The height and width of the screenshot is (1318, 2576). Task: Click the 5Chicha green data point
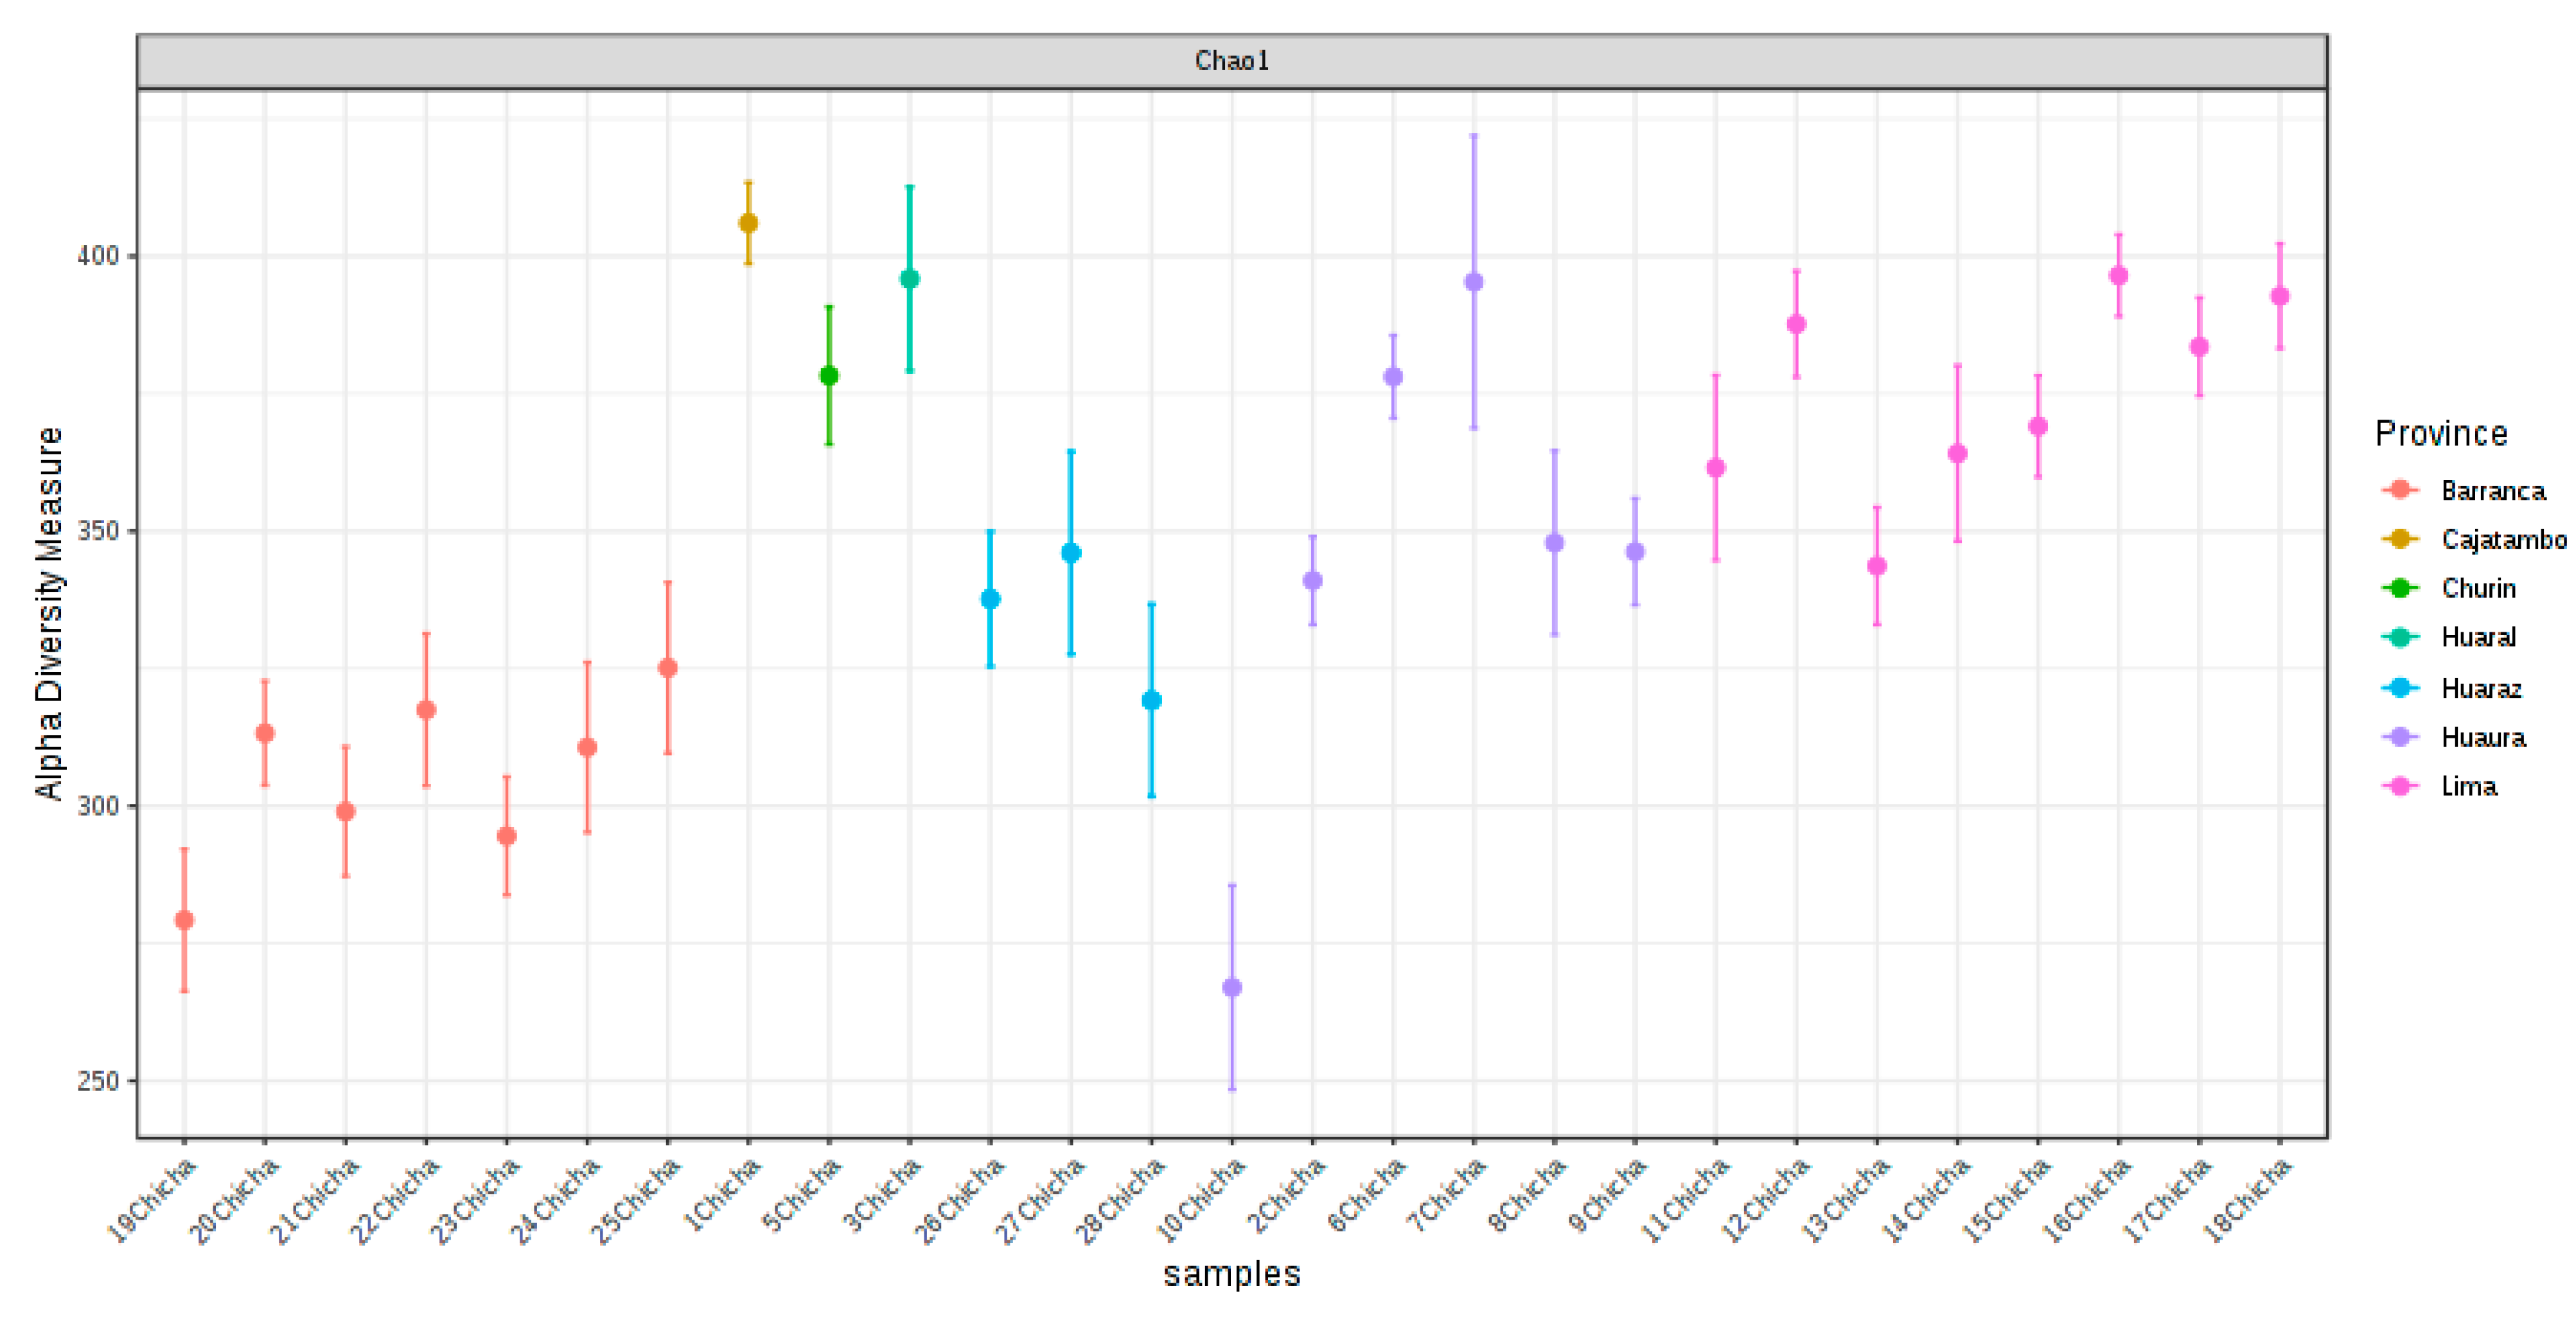(x=829, y=376)
